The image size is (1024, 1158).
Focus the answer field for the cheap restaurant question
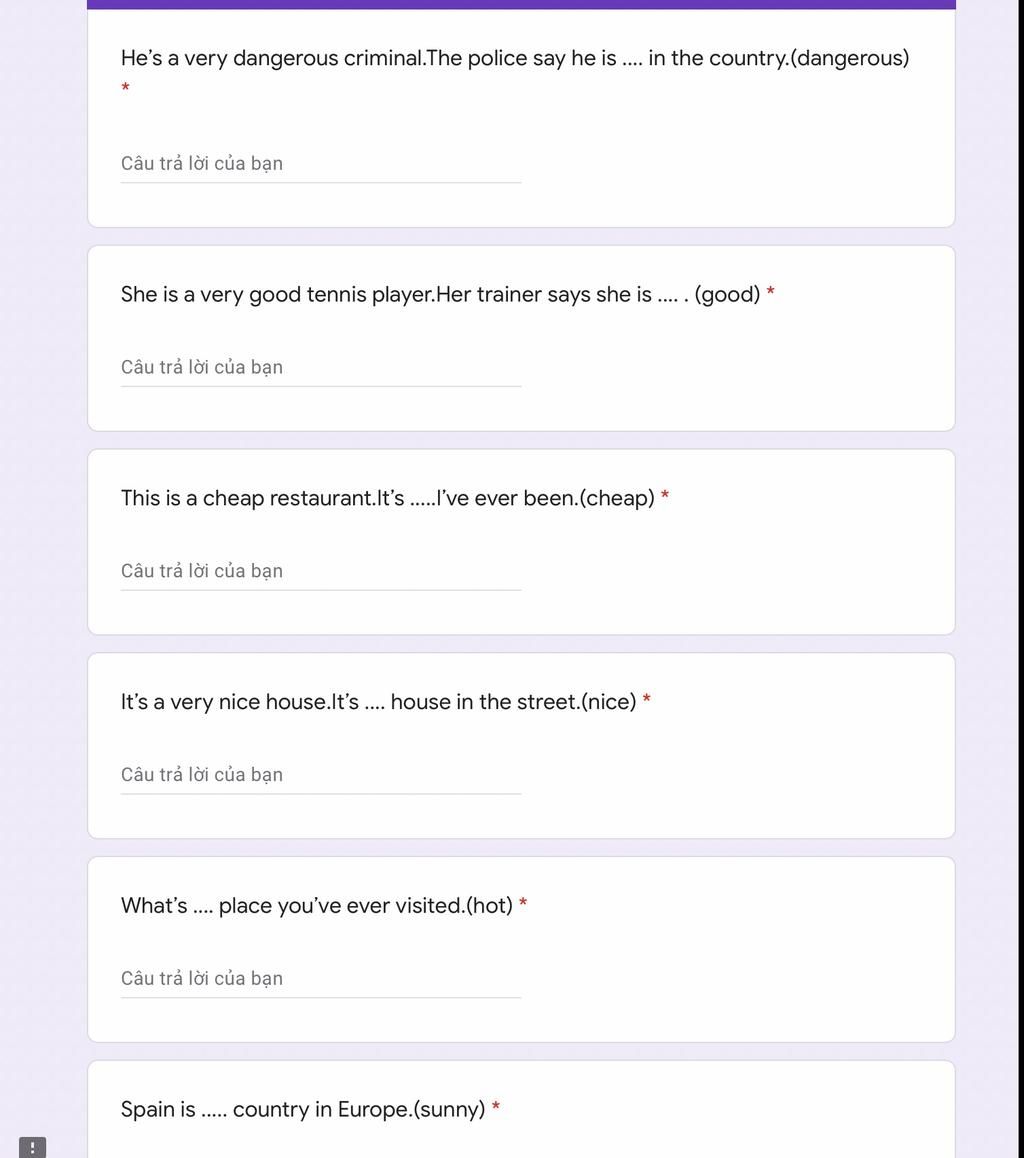320,572
